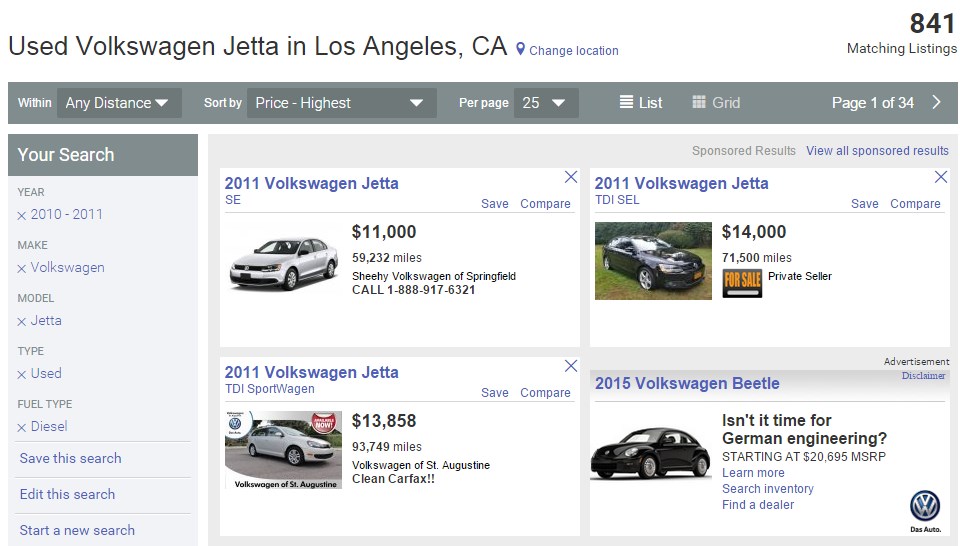Remove the Diesel fuel type filter
The image size is (960, 546).
(21, 427)
